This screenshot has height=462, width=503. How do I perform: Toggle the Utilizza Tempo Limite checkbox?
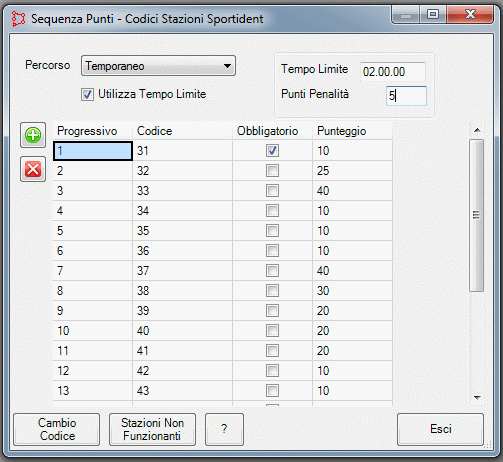pos(87,94)
